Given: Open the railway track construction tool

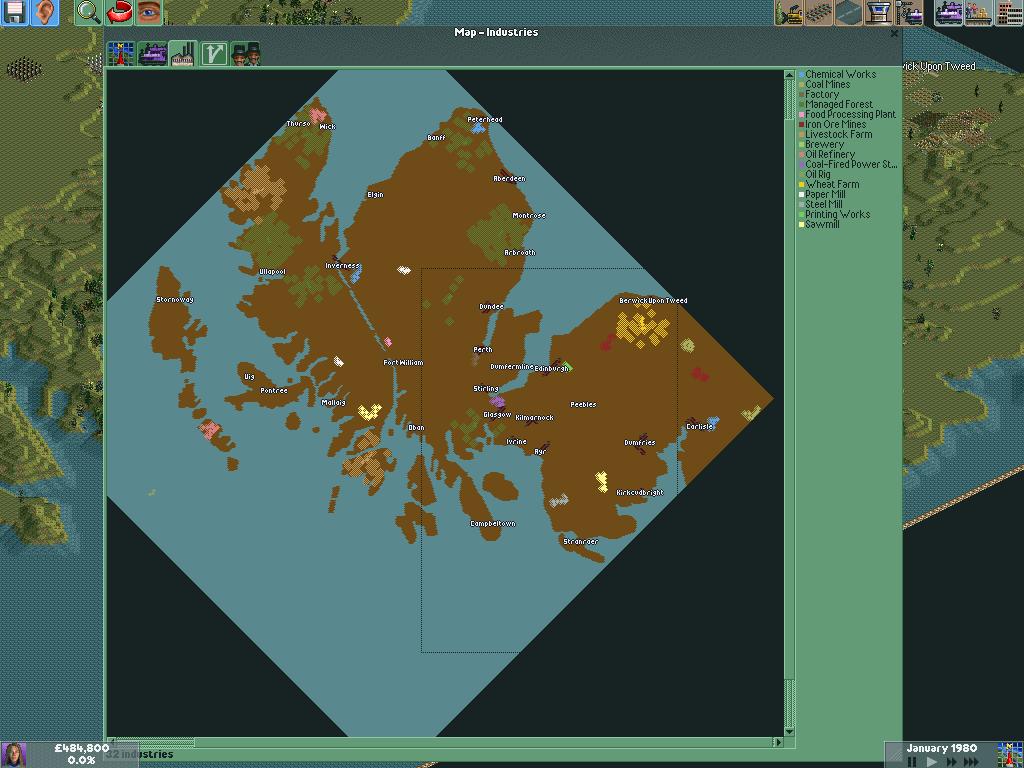Looking at the screenshot, I should pos(819,13).
